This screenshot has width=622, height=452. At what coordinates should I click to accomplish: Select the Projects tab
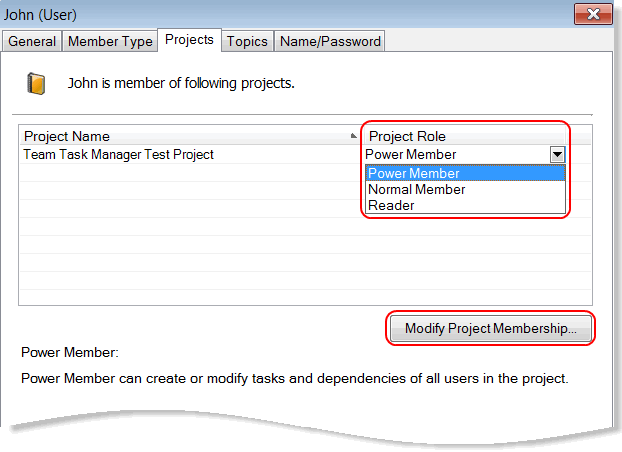click(x=189, y=40)
